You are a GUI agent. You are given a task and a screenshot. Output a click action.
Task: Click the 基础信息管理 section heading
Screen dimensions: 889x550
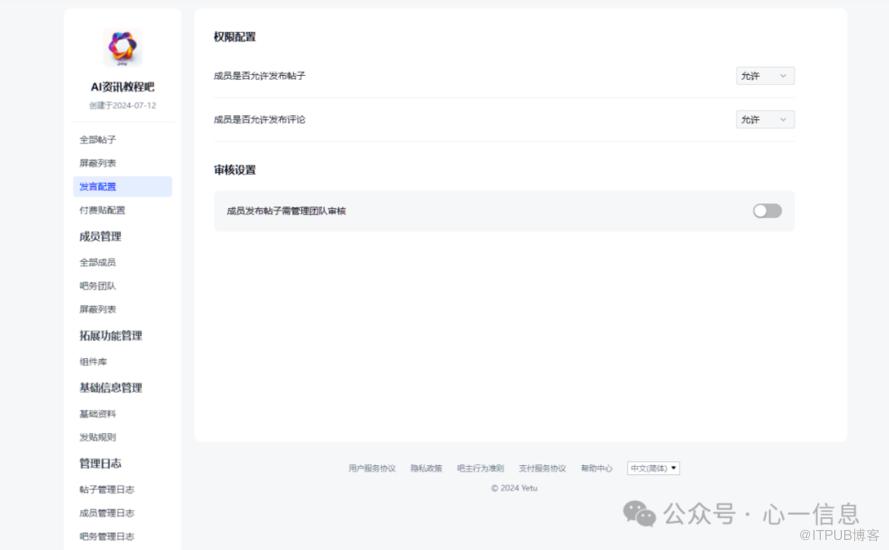[x=111, y=388]
